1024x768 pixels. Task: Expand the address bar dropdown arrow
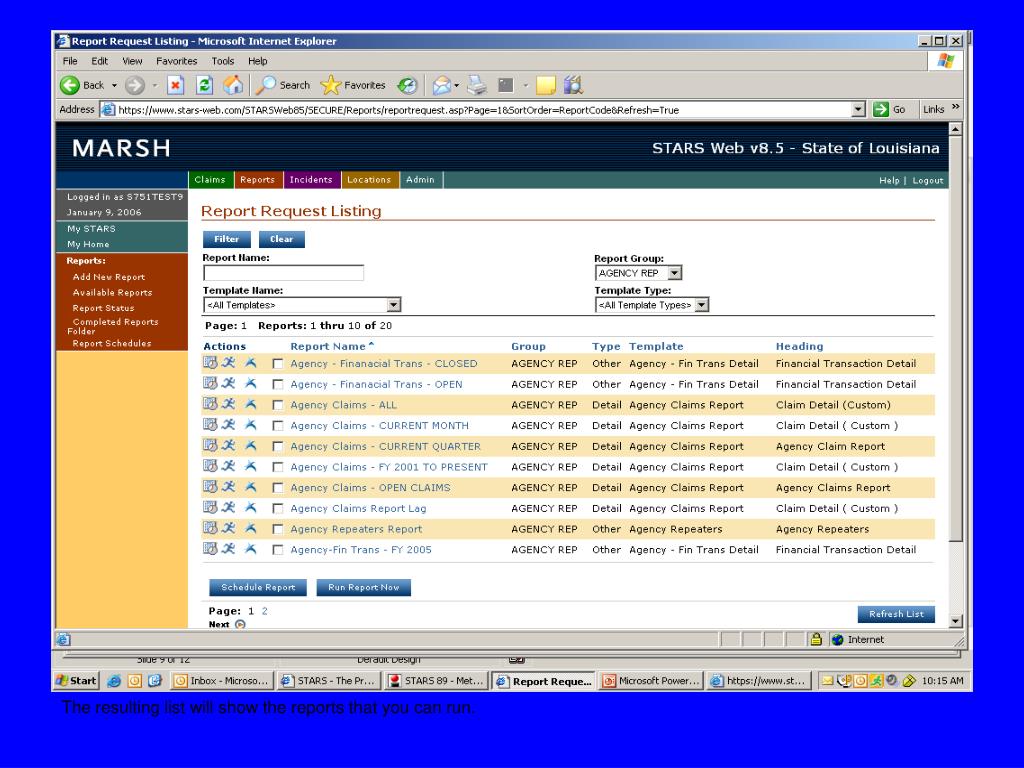coord(859,109)
